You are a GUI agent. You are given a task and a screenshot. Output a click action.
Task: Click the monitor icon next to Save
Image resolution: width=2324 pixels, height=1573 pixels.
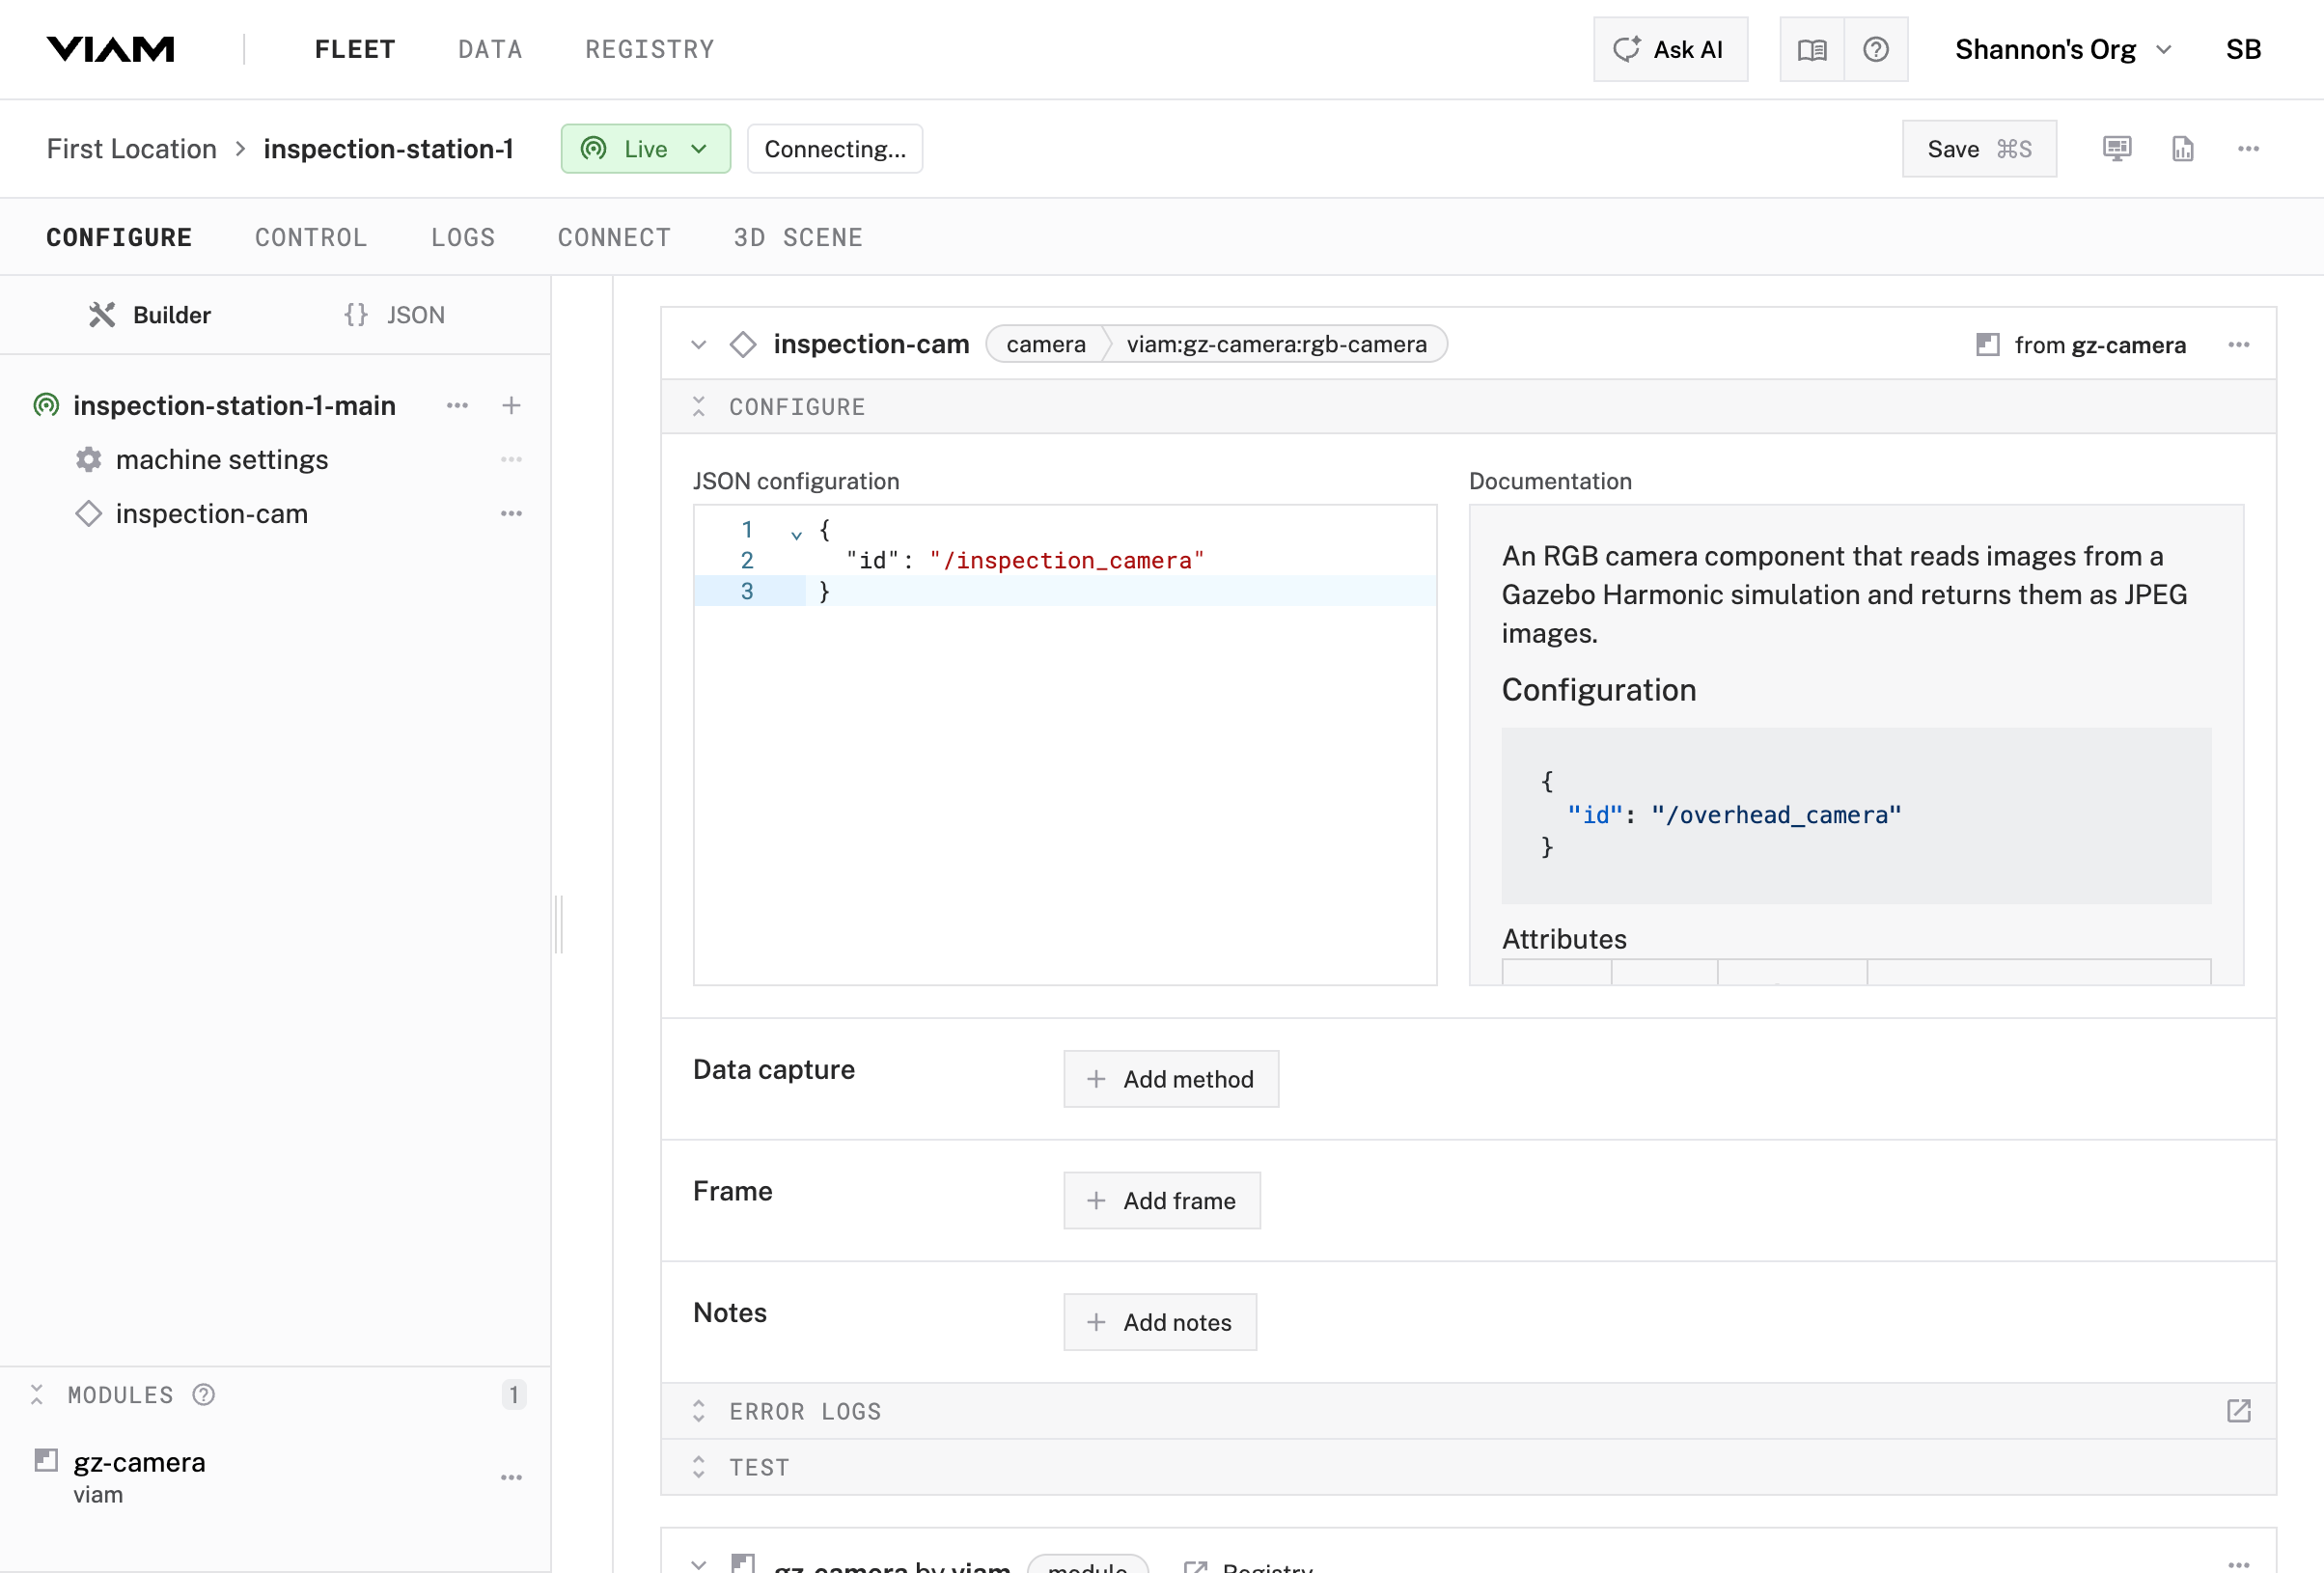[x=2116, y=149]
